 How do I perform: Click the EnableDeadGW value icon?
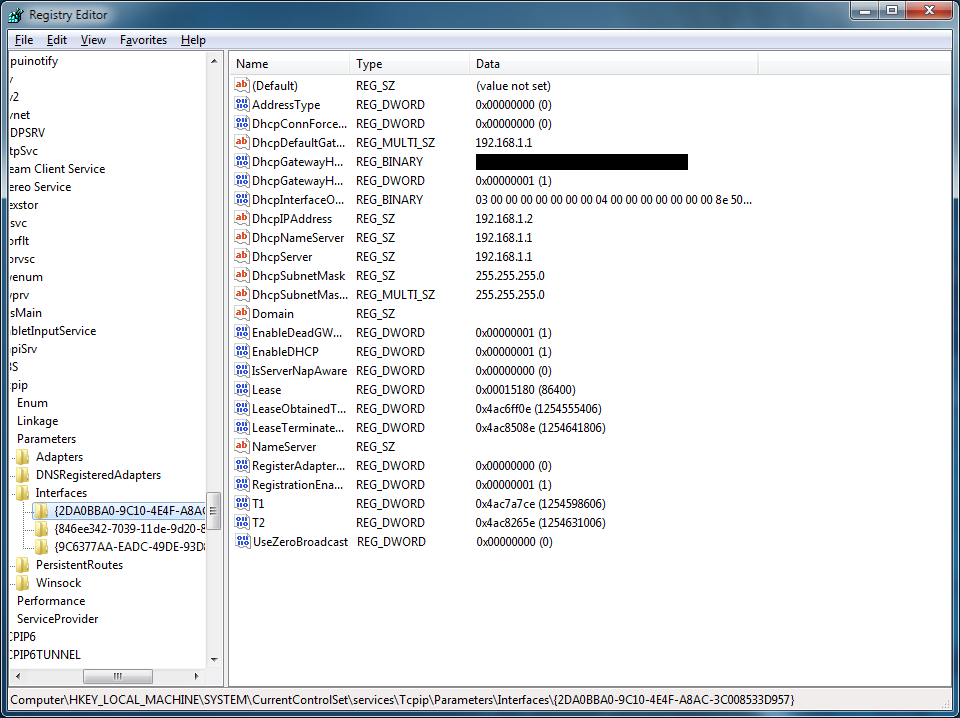(242, 332)
